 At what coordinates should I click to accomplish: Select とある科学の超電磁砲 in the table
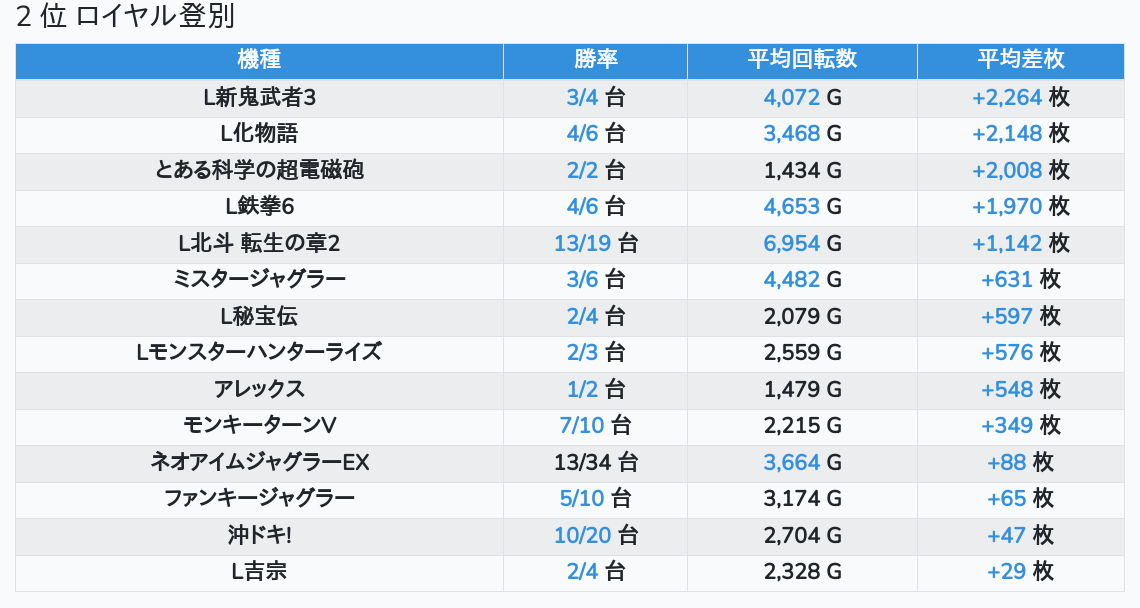259,170
